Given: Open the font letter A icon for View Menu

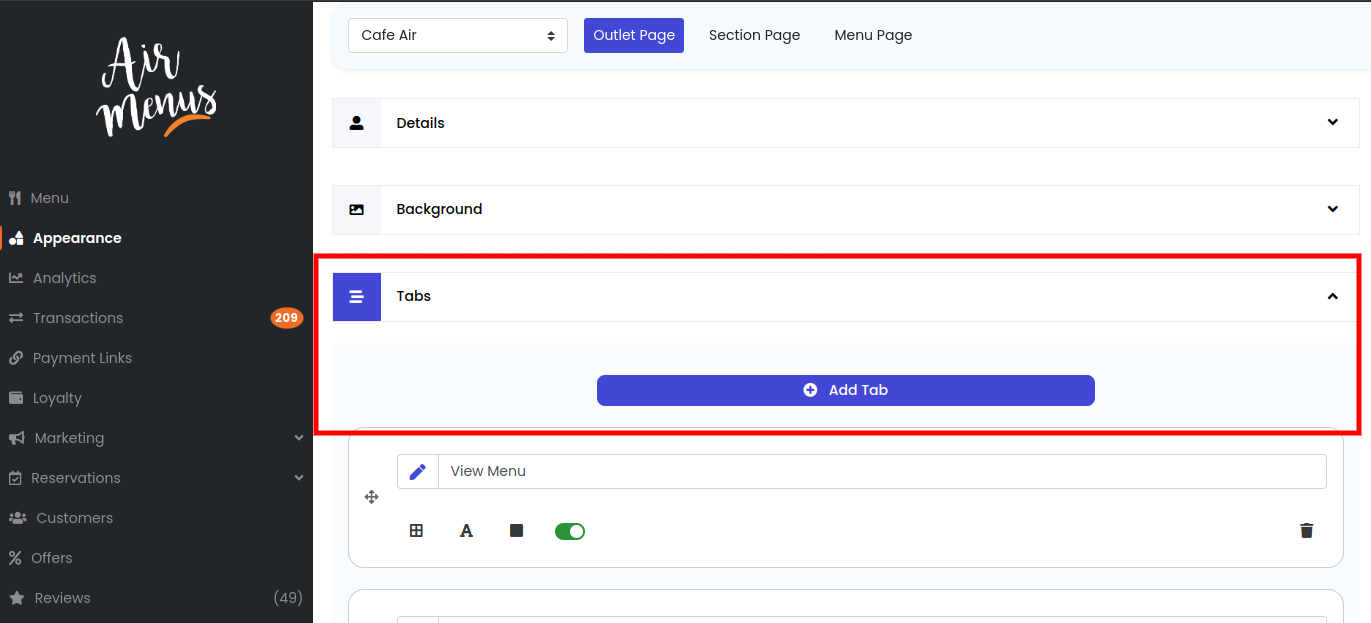Looking at the screenshot, I should tap(466, 531).
